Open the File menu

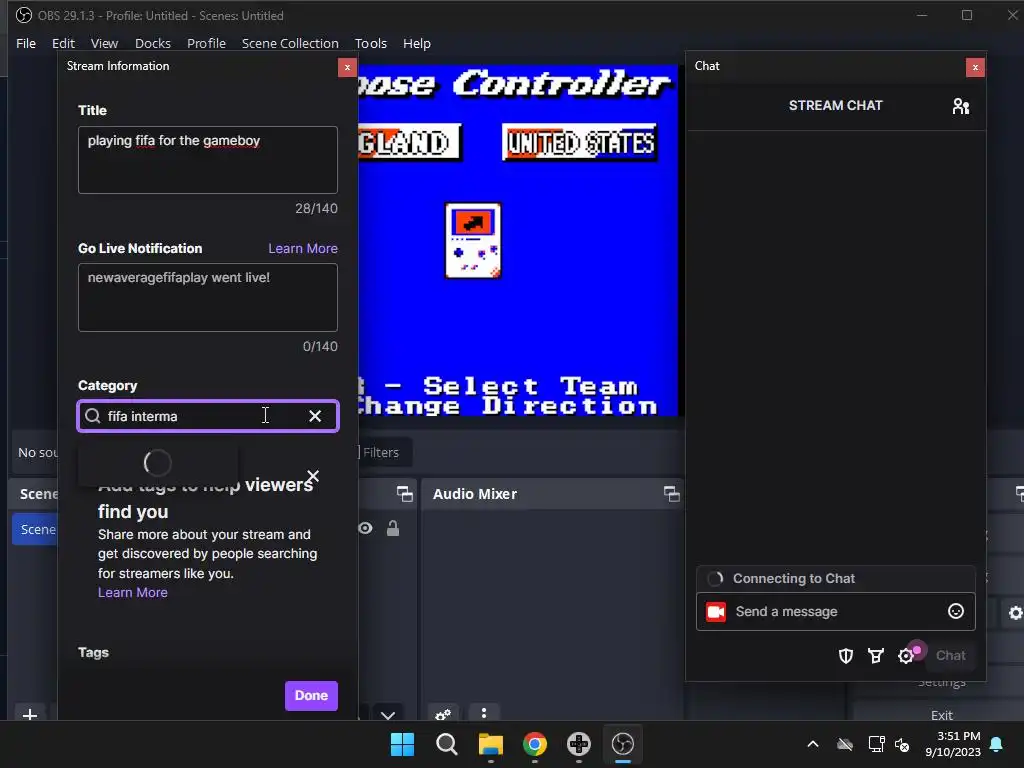[x=26, y=44]
